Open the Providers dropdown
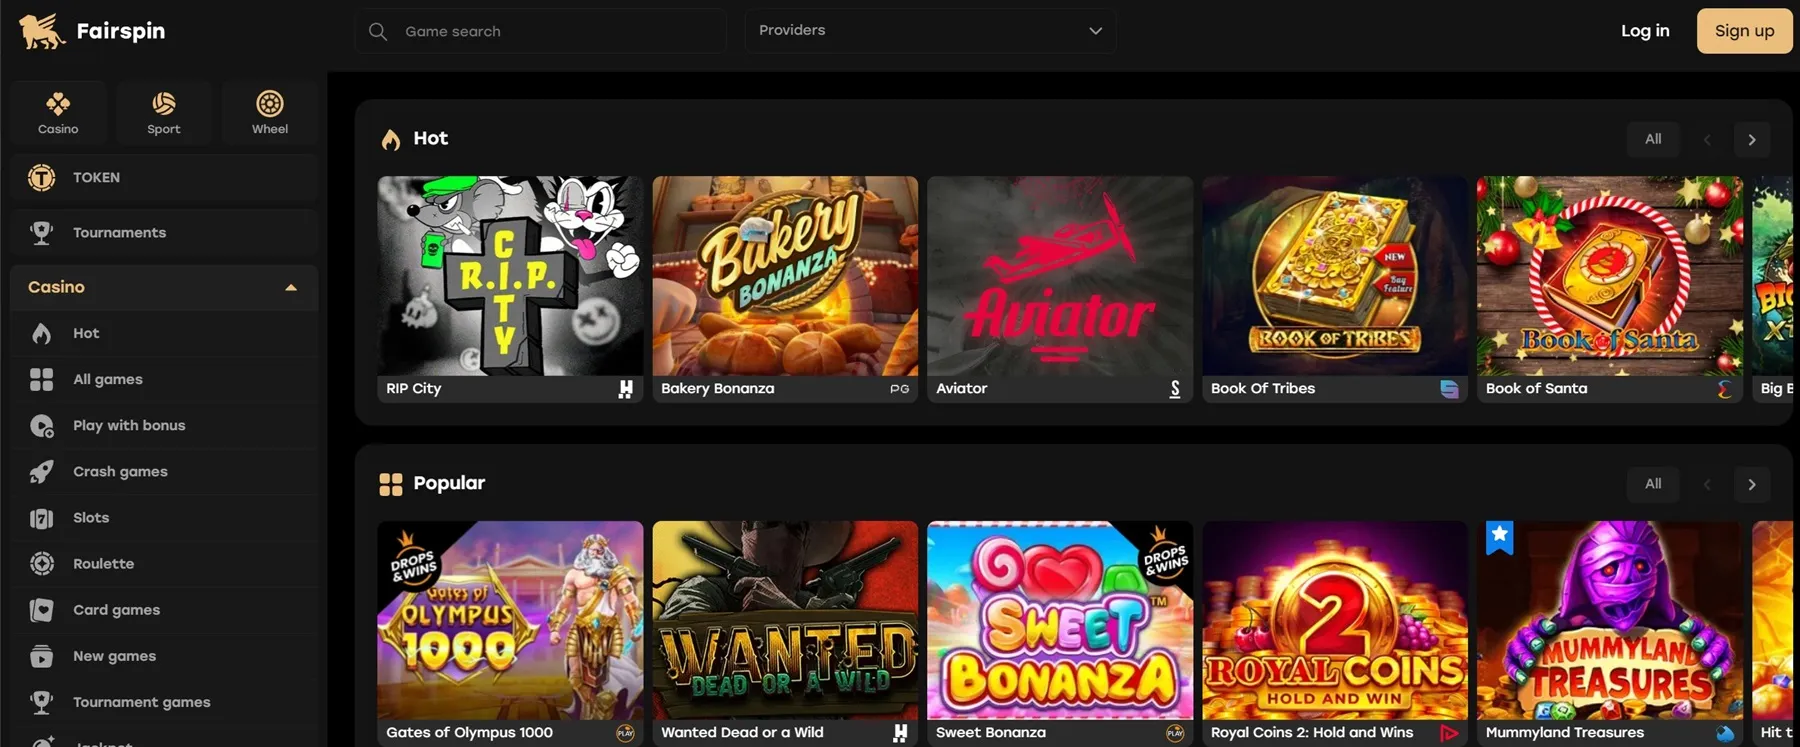 (930, 31)
